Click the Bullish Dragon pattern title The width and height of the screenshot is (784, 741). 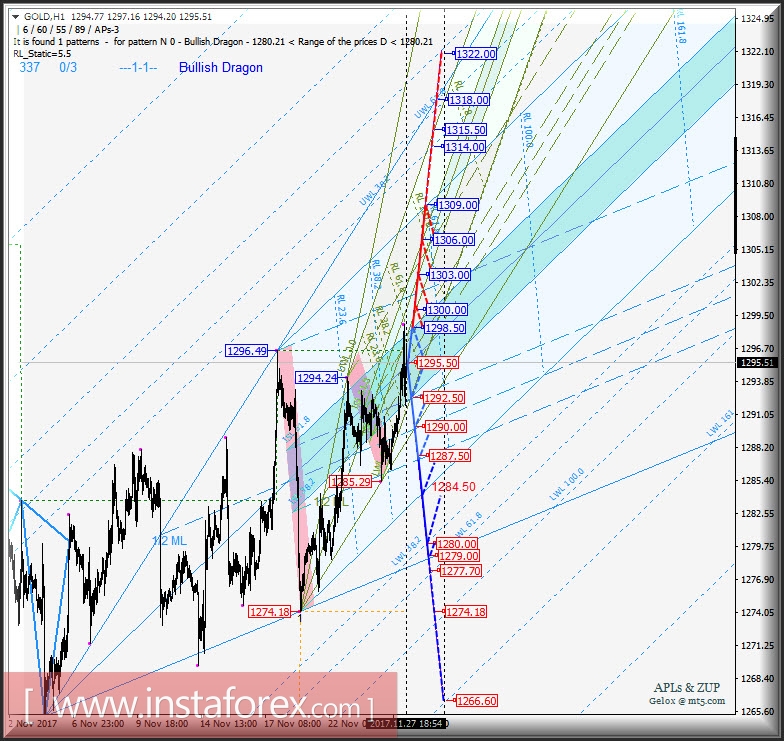pyautogui.click(x=220, y=68)
